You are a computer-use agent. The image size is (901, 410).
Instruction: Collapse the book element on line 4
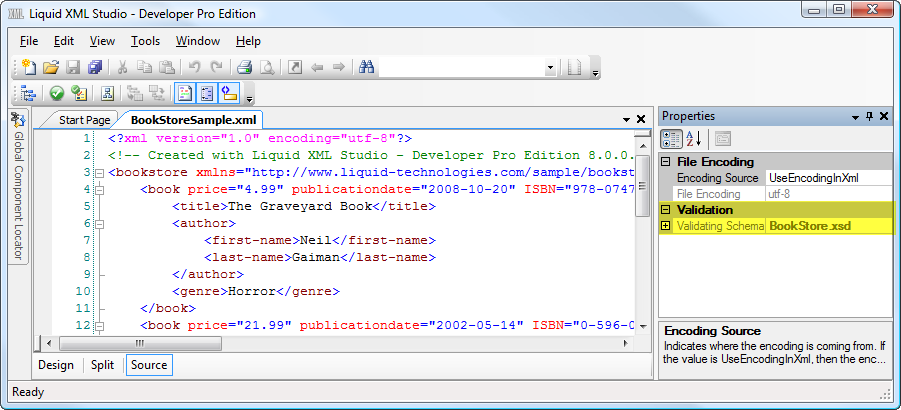point(99,189)
